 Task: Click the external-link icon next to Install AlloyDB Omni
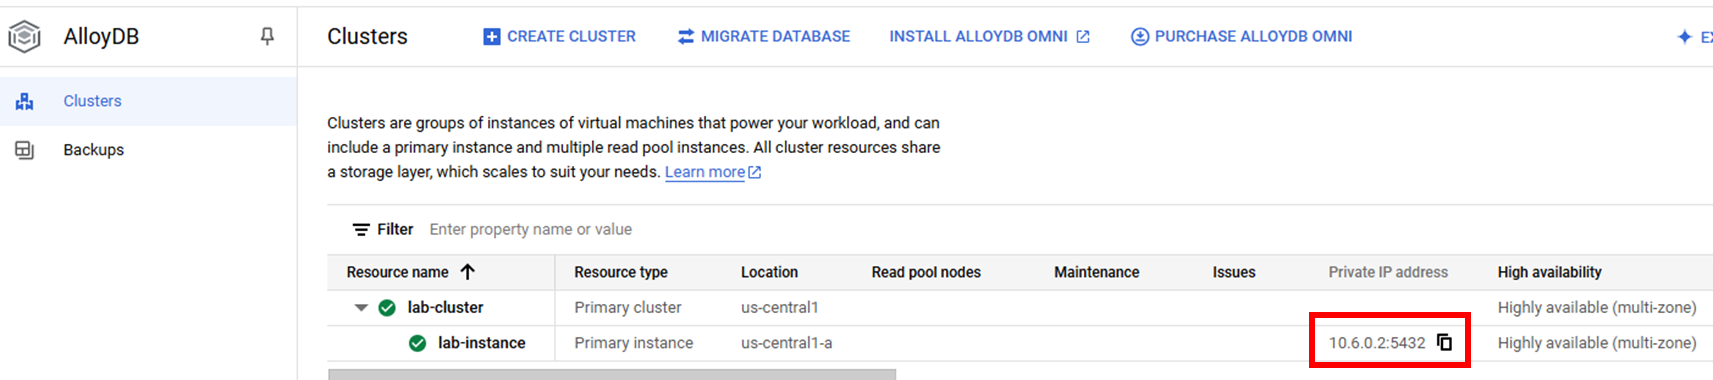pyautogui.click(x=1083, y=37)
